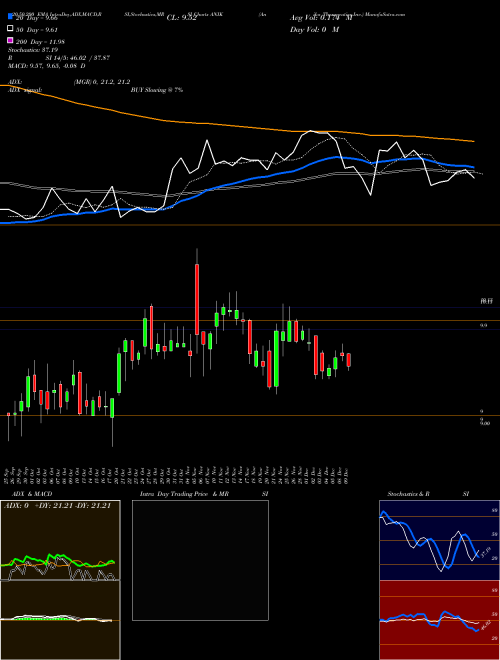500x660 pixels.
Task: Click the 'CL: 9.32' closing price label
Action: point(181,18)
